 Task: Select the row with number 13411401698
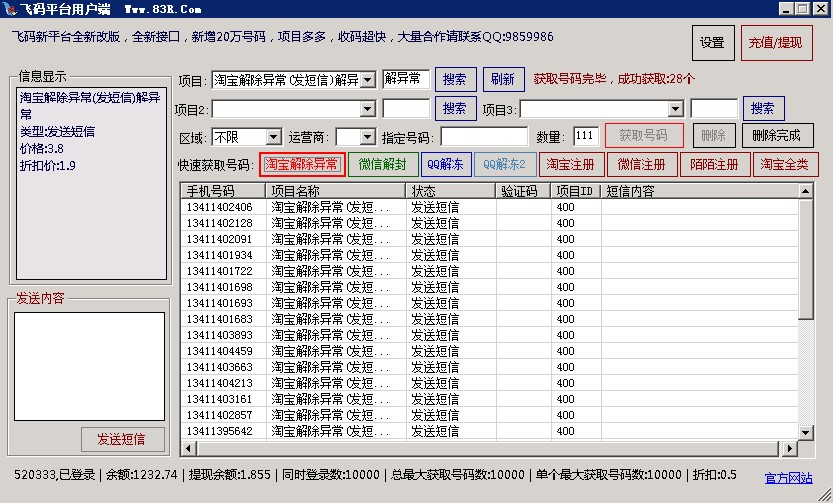tap(489, 287)
